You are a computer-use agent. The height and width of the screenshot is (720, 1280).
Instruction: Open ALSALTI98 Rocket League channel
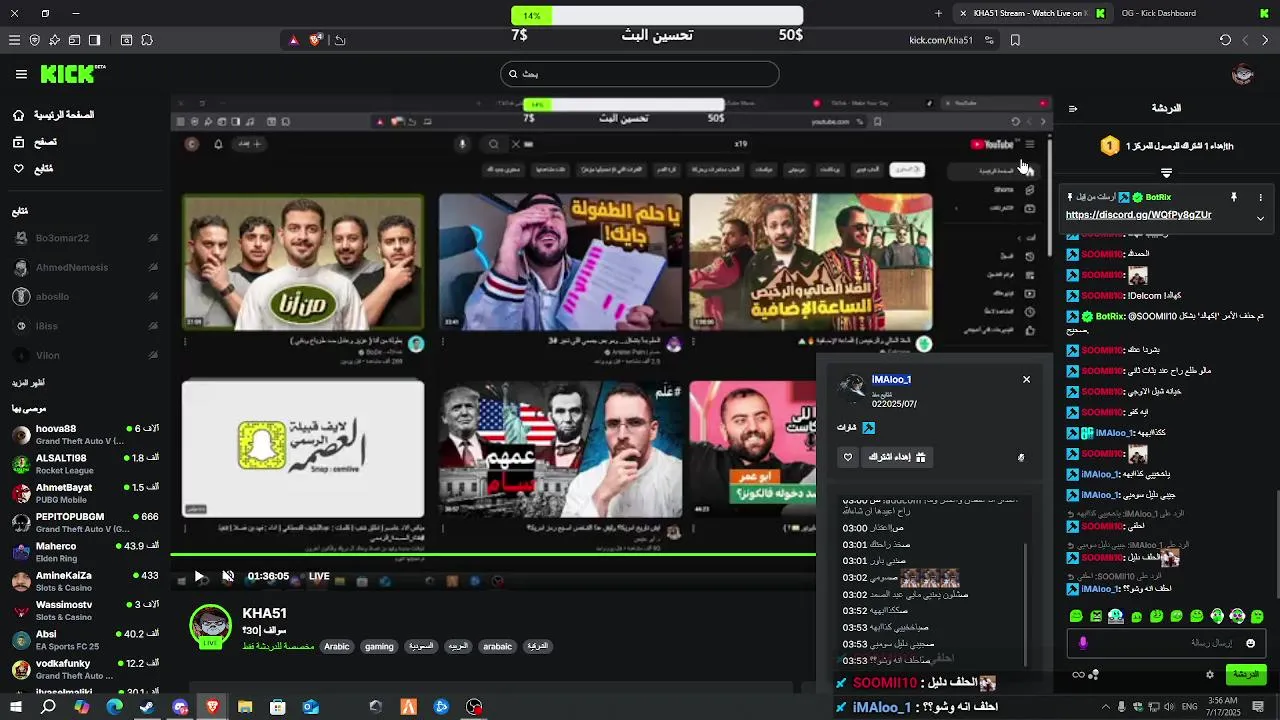(x=85, y=464)
